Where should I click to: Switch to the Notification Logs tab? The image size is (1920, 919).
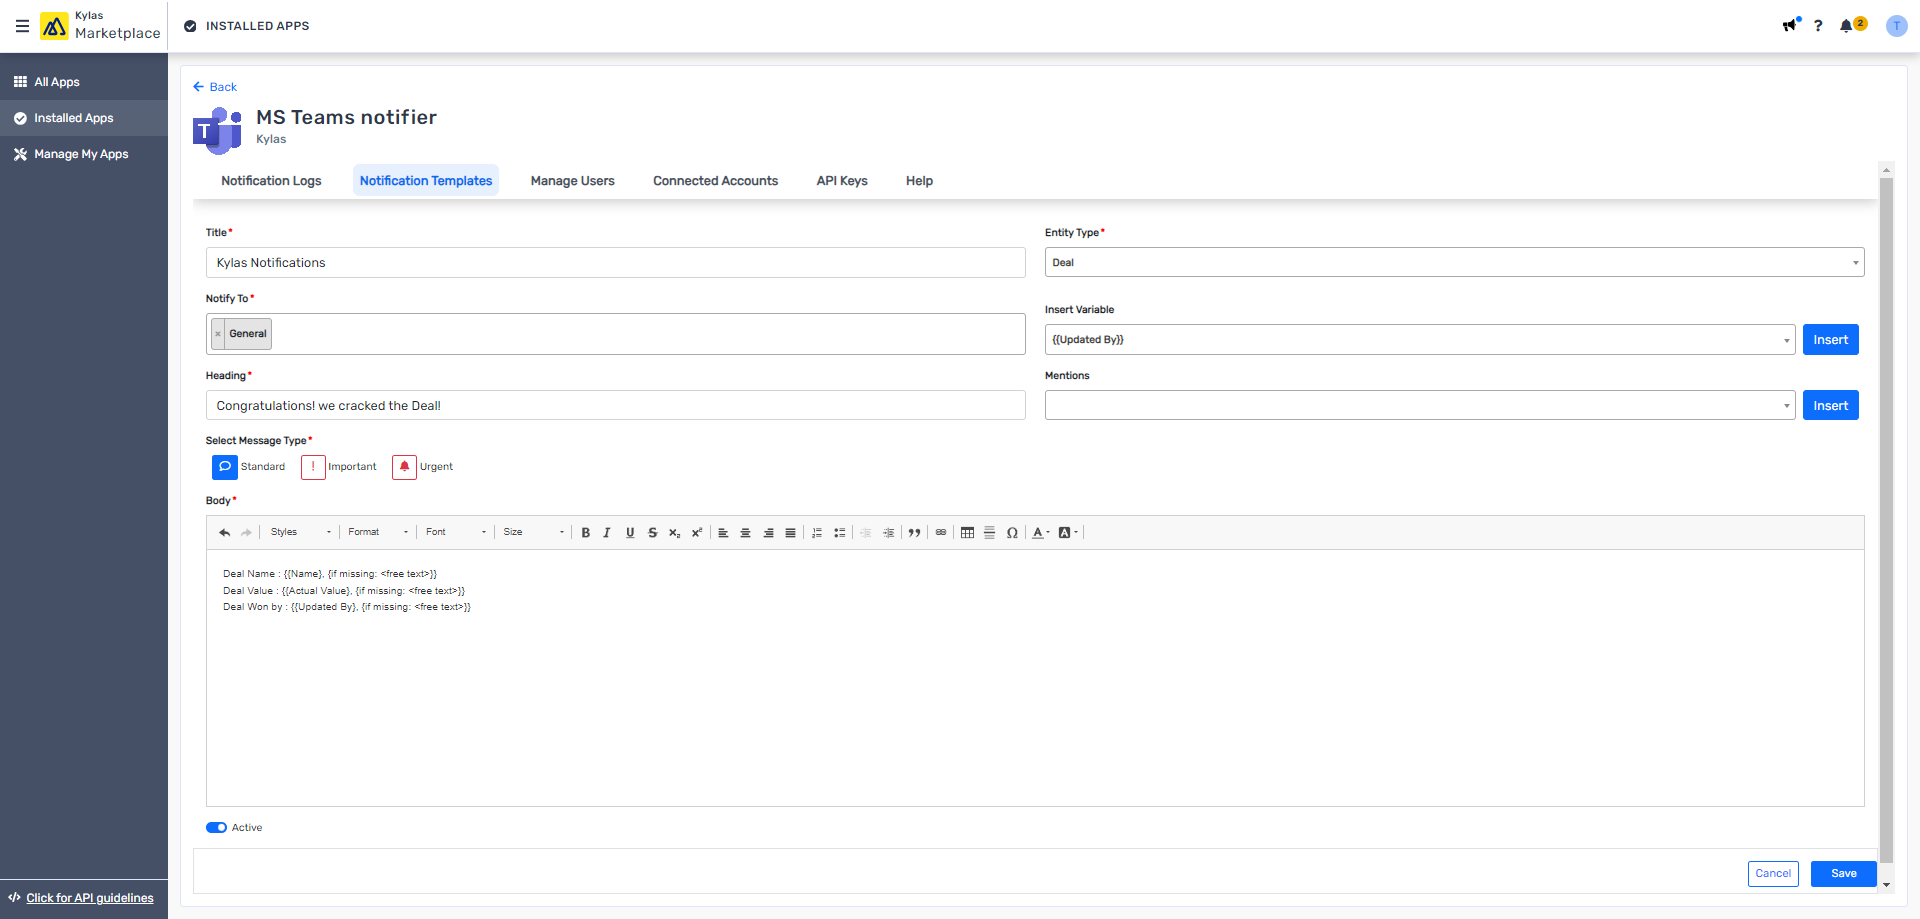click(271, 181)
